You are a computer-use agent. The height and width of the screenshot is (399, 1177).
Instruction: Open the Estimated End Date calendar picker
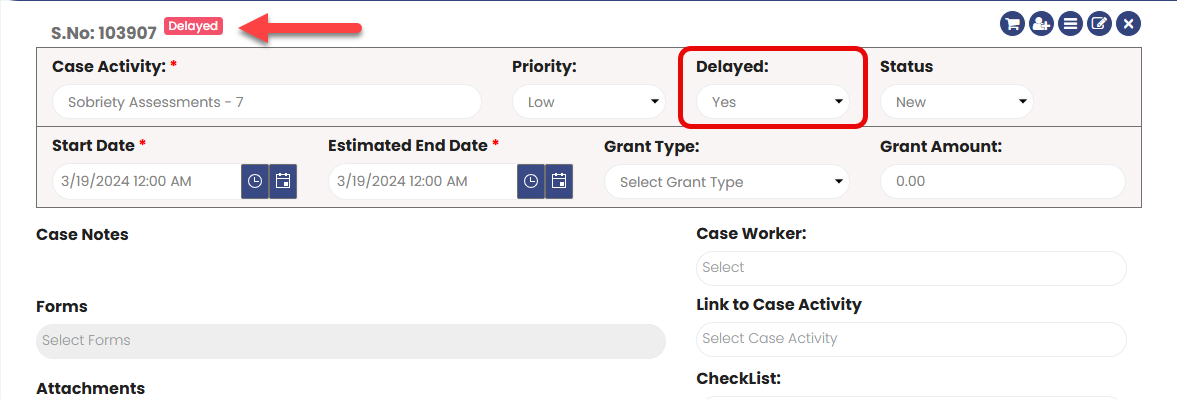coord(559,182)
